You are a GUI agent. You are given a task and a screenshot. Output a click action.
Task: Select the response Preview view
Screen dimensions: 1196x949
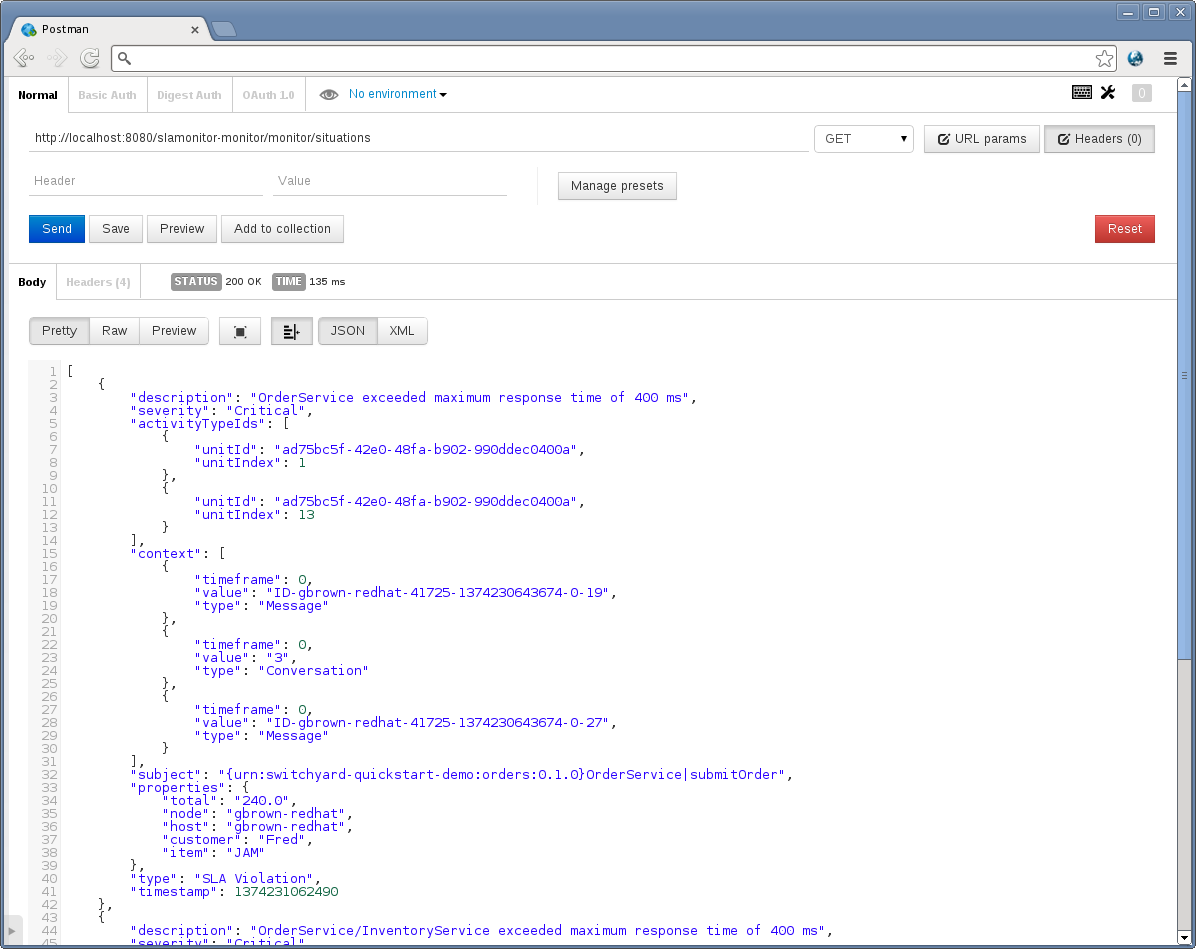(174, 331)
